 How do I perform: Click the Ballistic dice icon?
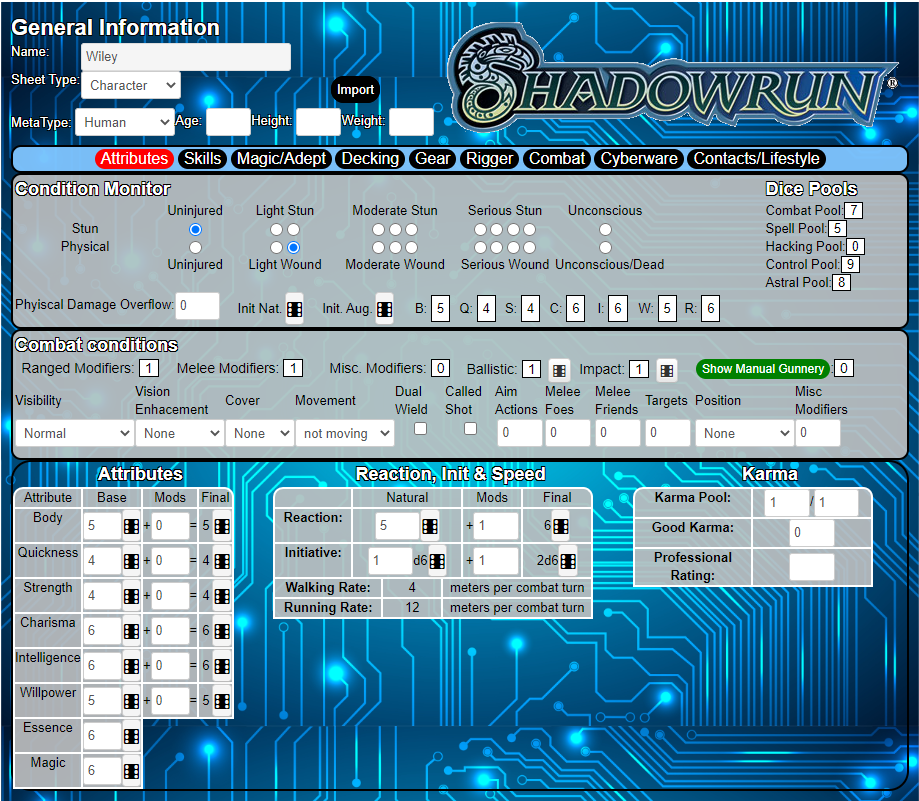coord(560,370)
